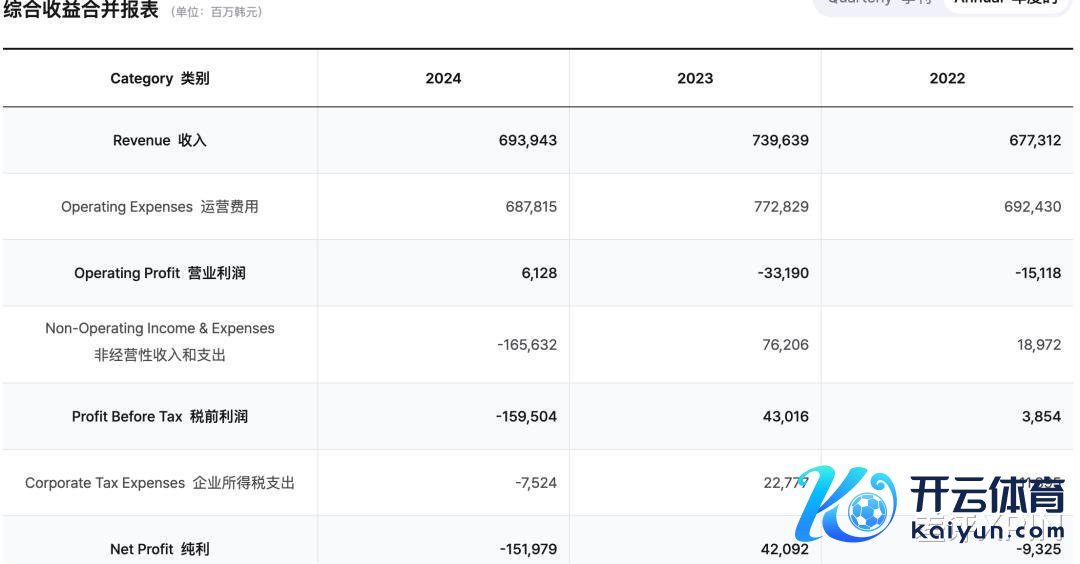Viewport: 1080px width, 564px height.
Task: Select the Operating Expenses row label
Action: click(x=160, y=207)
